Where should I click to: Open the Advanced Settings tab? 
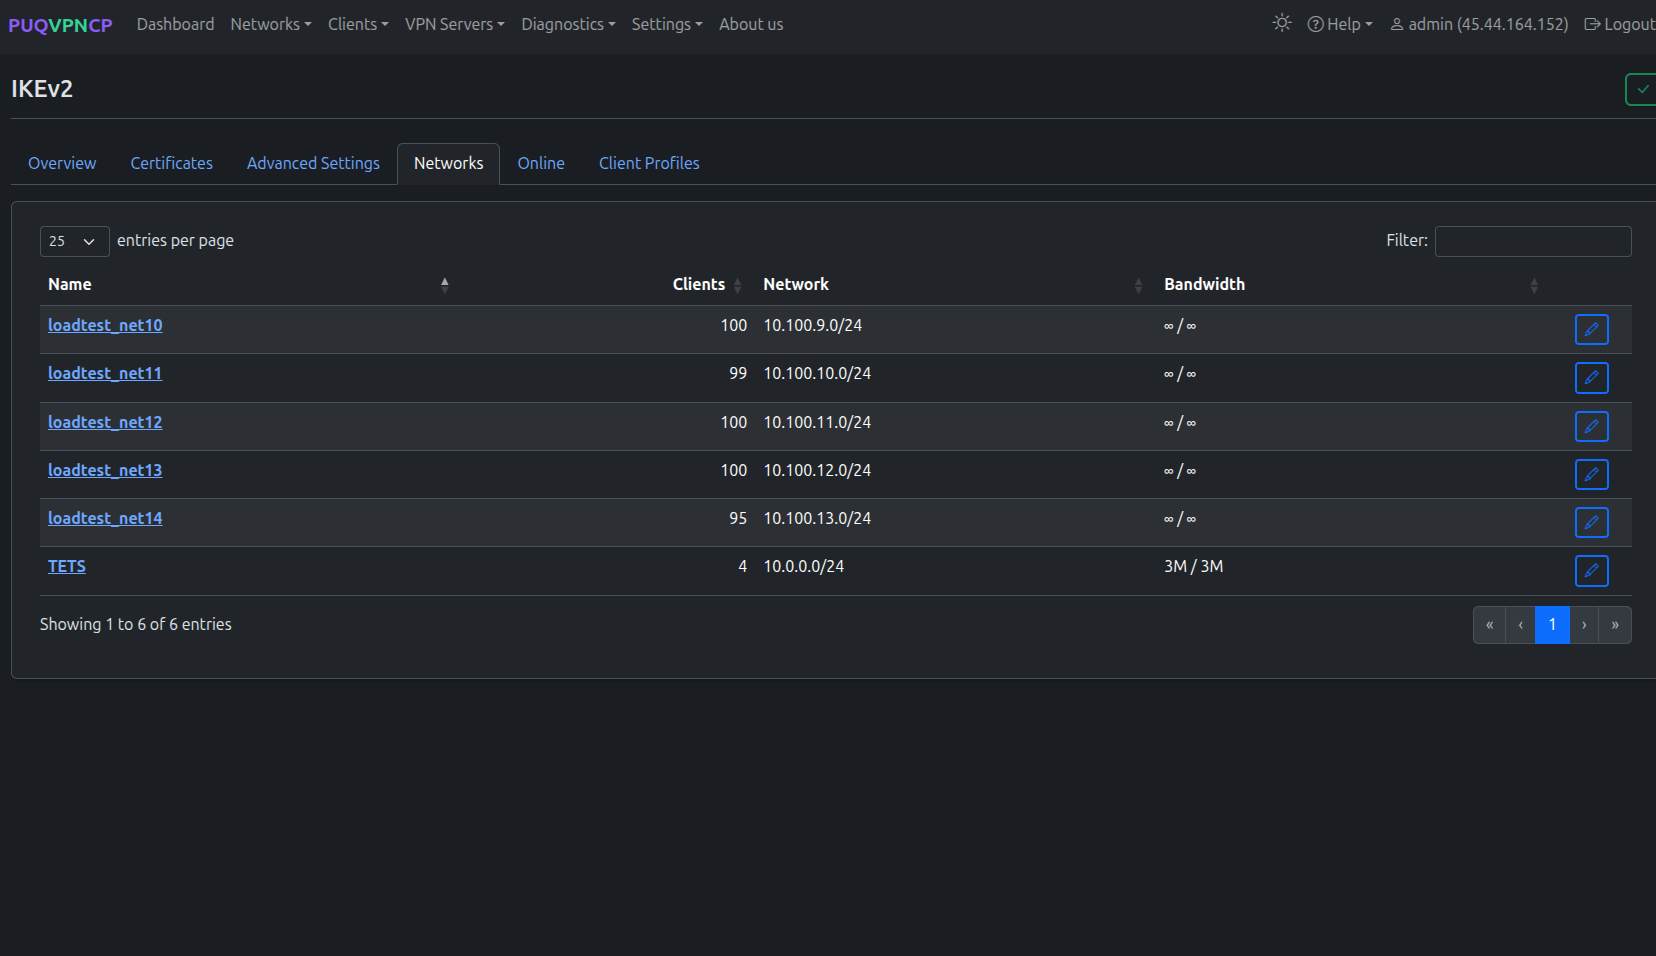tap(313, 163)
